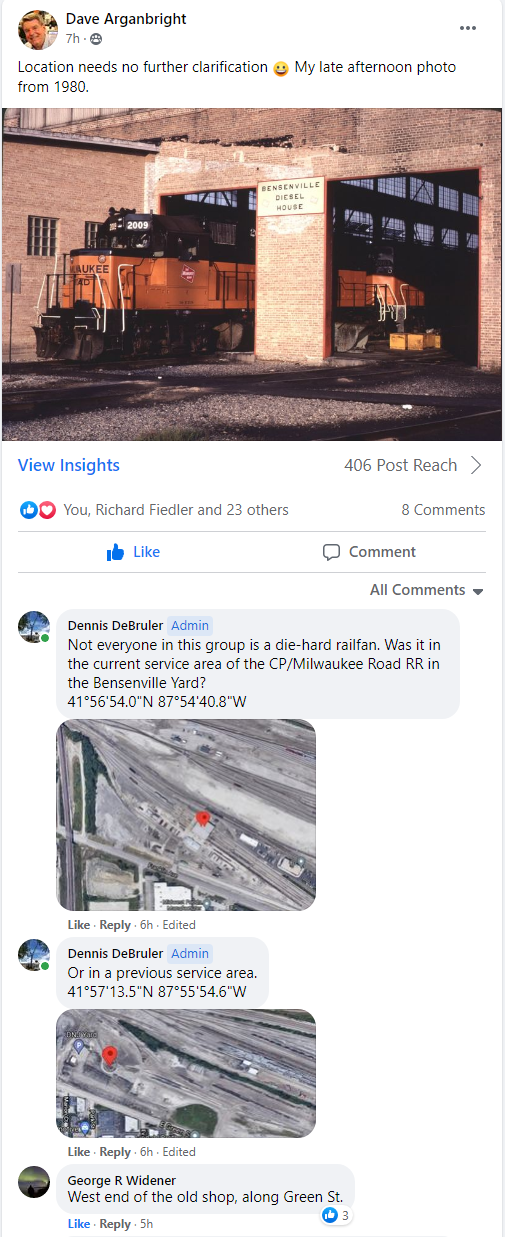Click the Dave Arganbright author name
The width and height of the screenshot is (505, 1237).
126,19
